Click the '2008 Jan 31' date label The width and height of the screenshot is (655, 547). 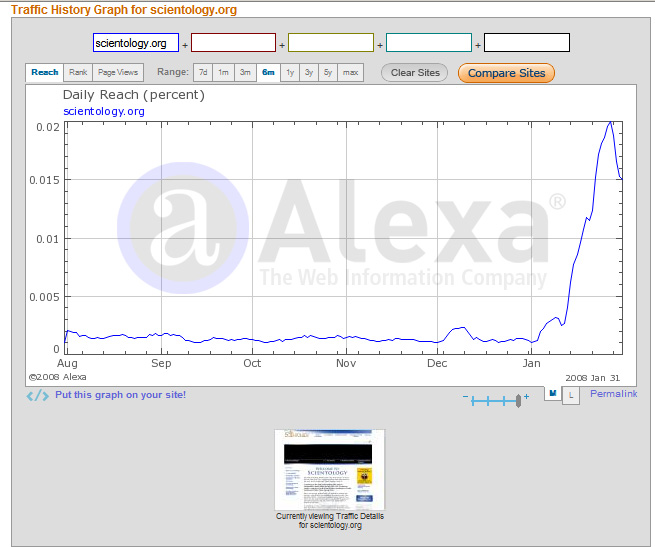click(x=592, y=378)
